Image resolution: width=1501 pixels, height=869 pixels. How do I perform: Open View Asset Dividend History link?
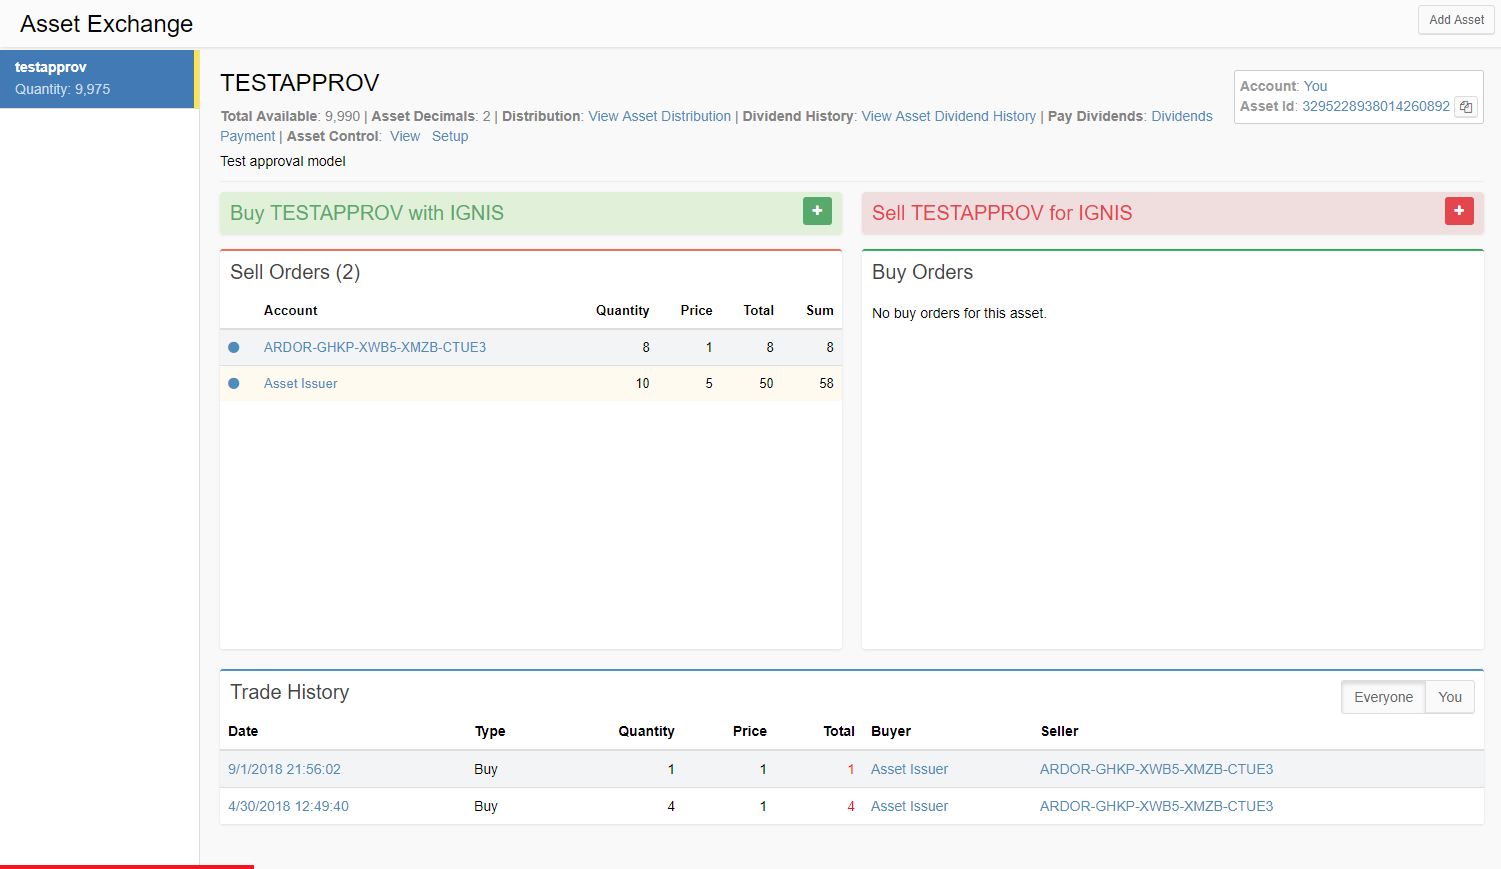948,116
